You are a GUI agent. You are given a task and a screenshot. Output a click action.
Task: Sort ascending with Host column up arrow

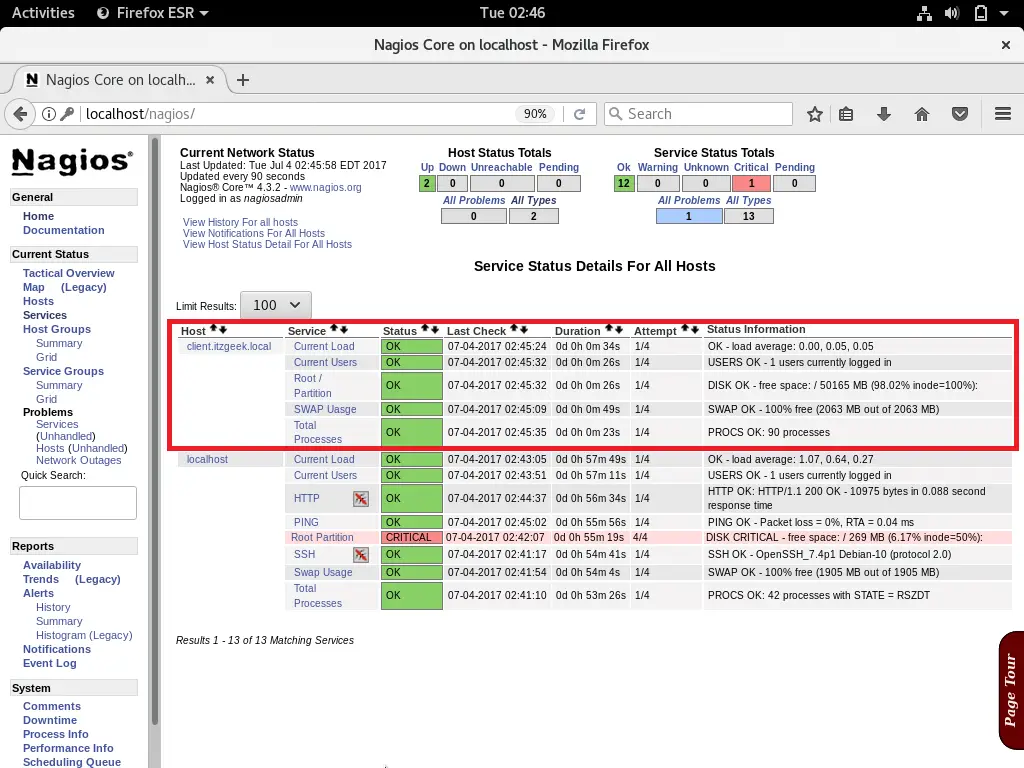click(x=214, y=329)
